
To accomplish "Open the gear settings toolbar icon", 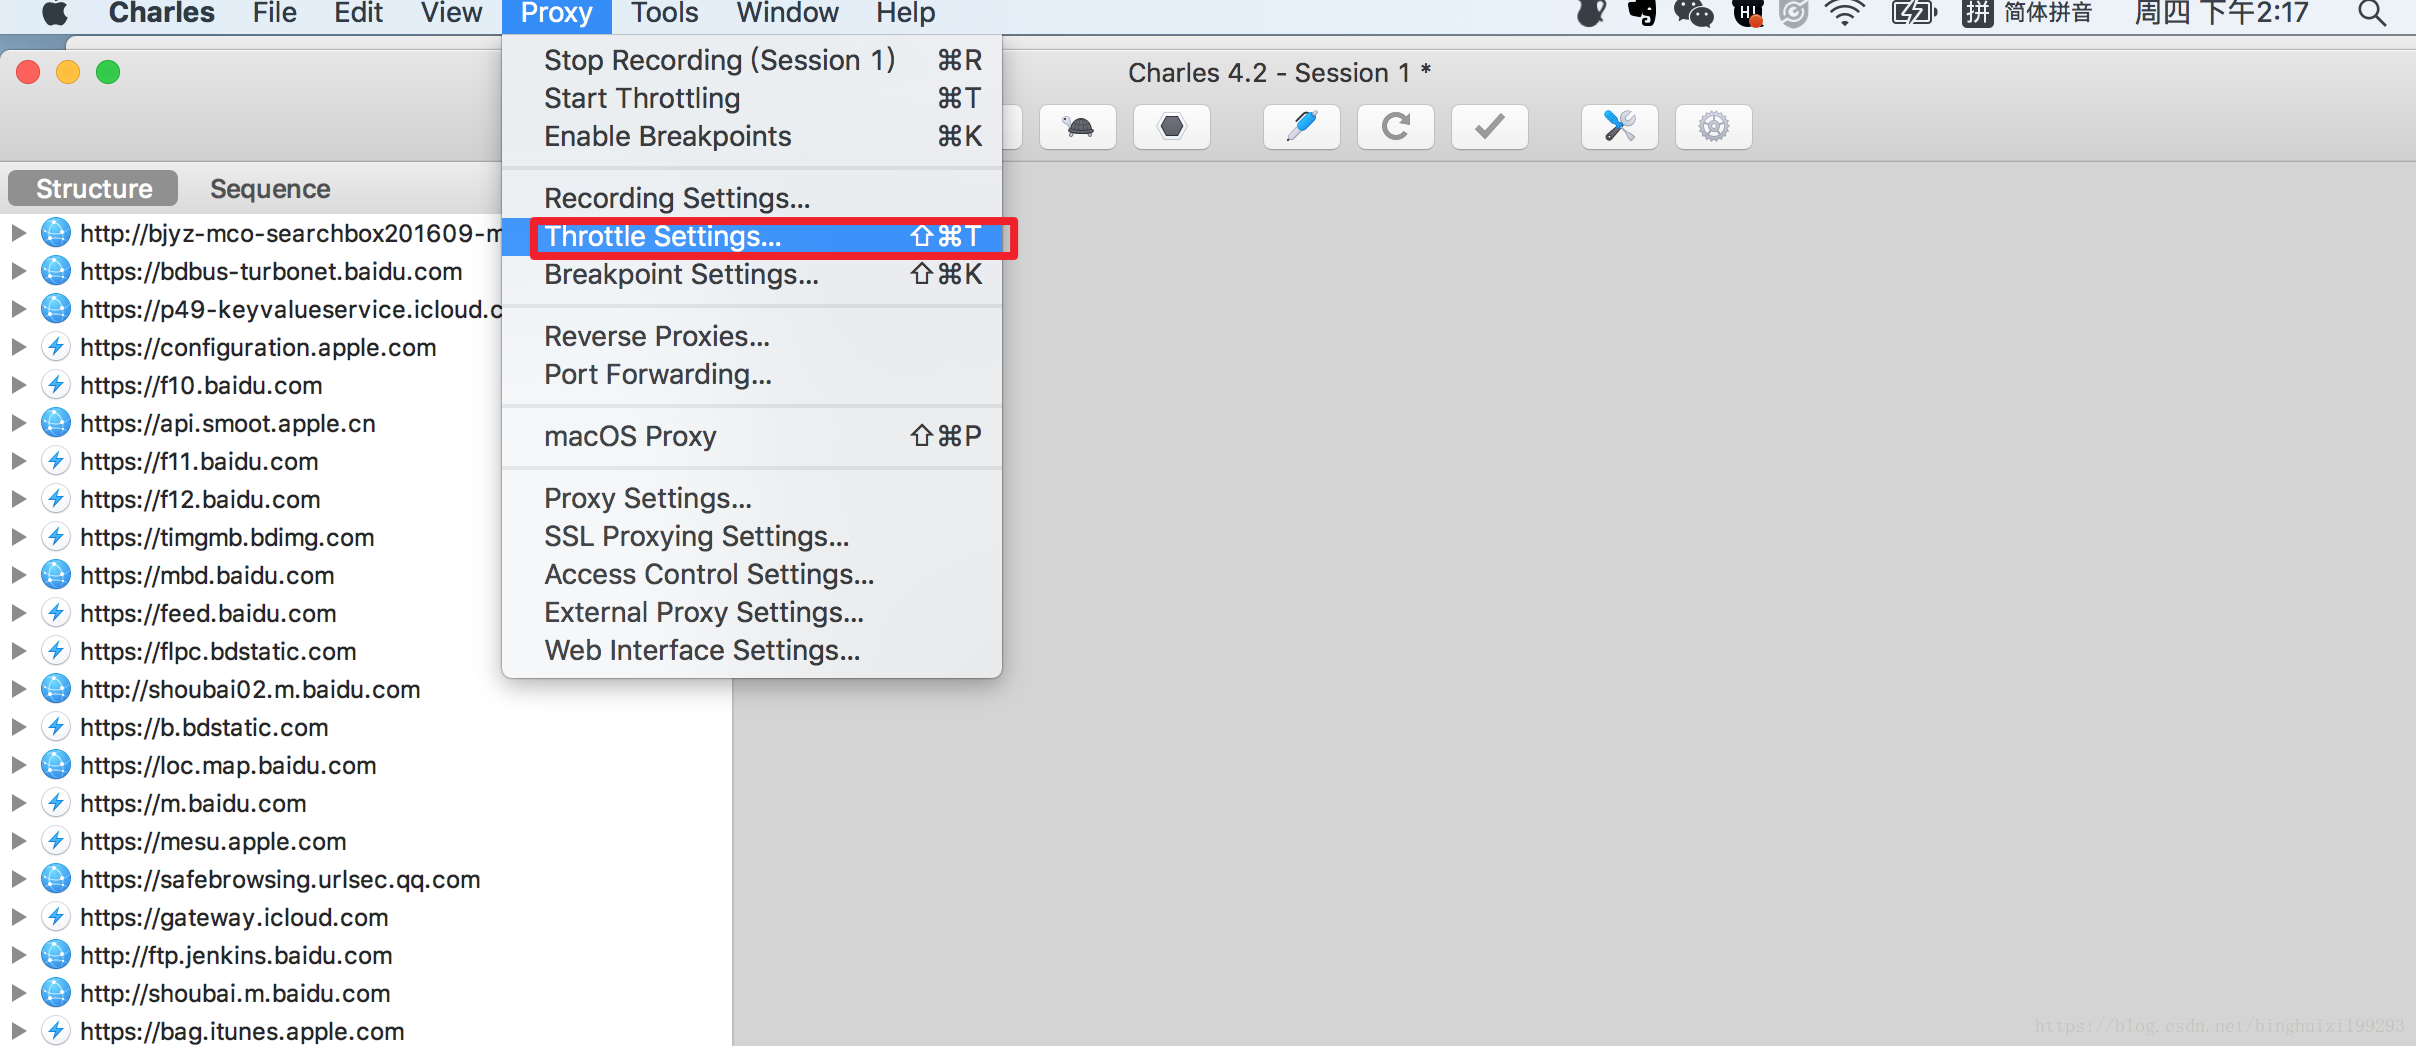I will pos(1714,127).
